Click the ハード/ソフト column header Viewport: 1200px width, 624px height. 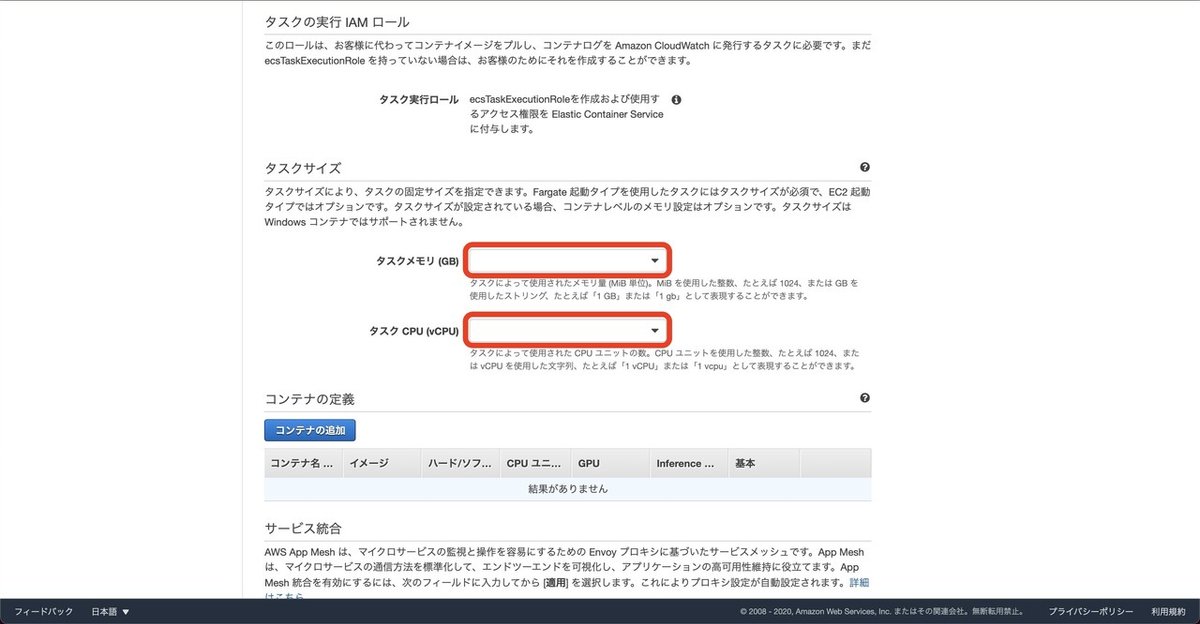point(459,463)
